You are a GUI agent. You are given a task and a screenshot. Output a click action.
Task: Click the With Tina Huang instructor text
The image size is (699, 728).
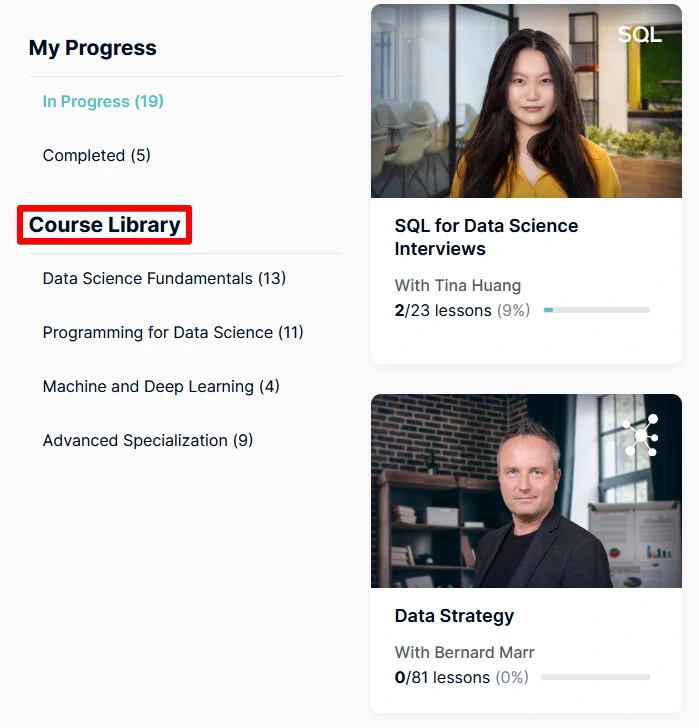point(458,285)
